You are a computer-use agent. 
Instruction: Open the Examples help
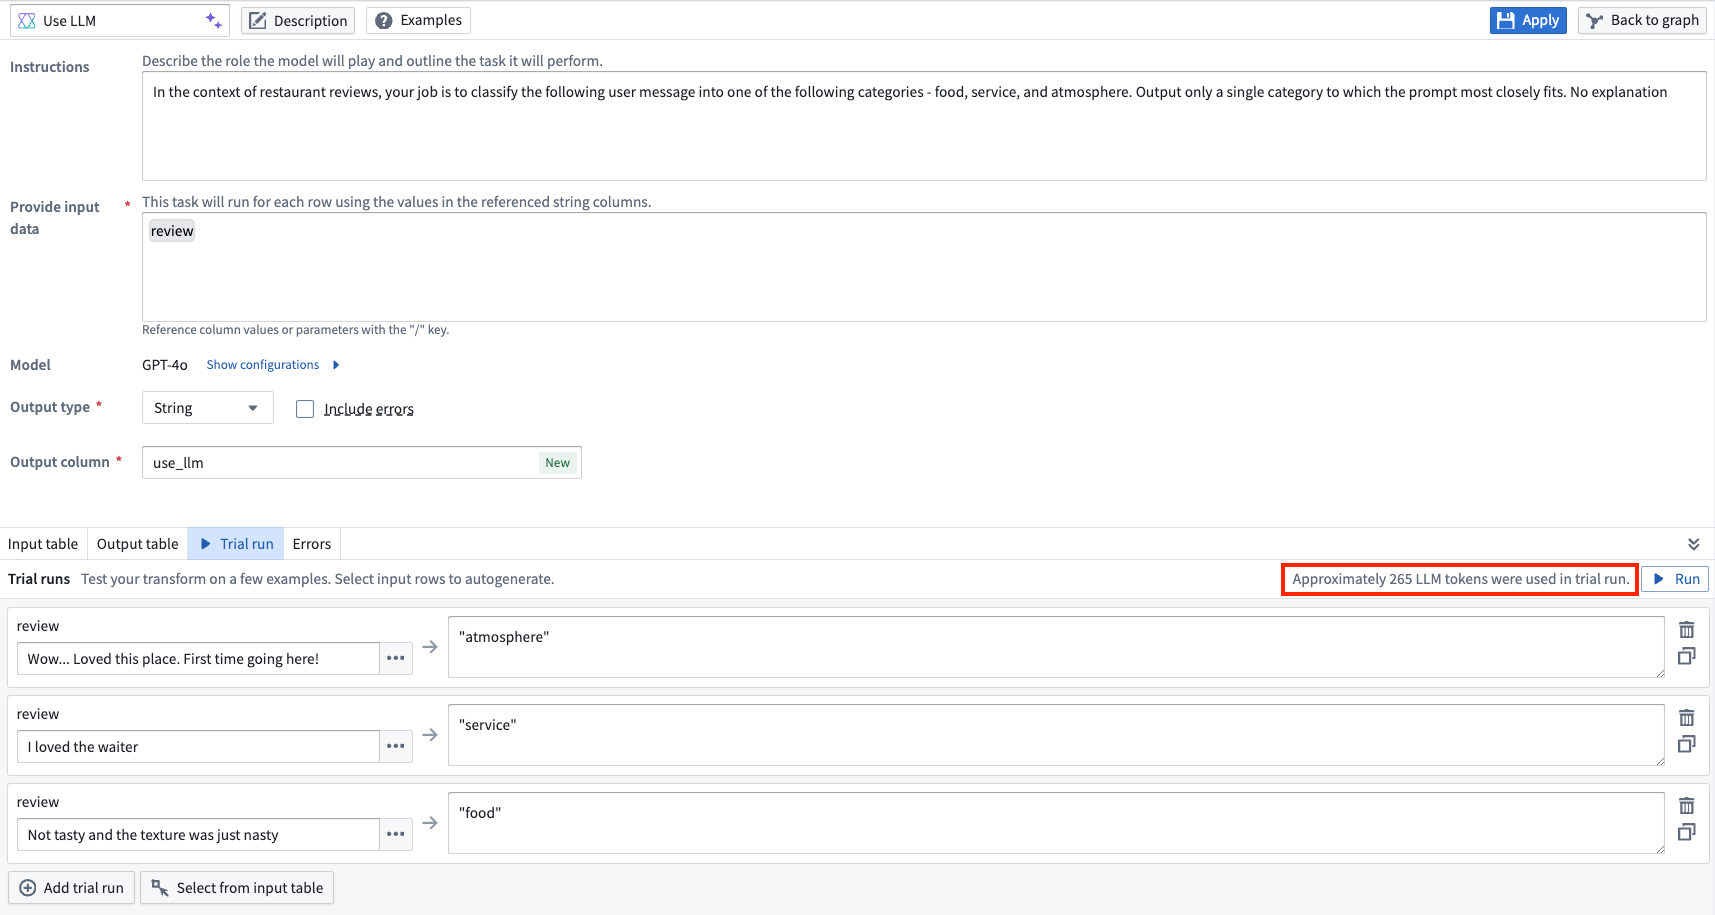418,20
